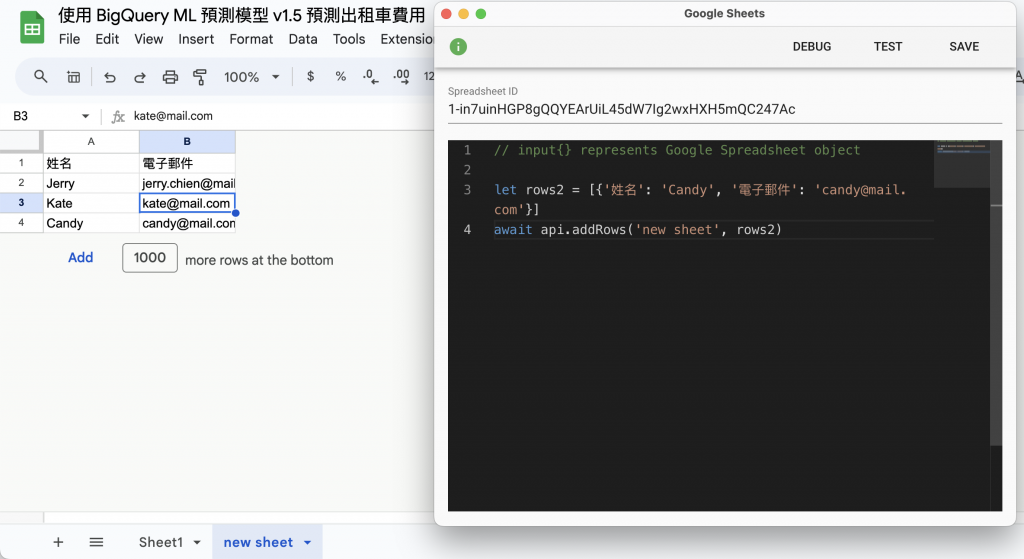The height and width of the screenshot is (559, 1024).
Task: Click code line 3 let rows2
Action: 699,199
